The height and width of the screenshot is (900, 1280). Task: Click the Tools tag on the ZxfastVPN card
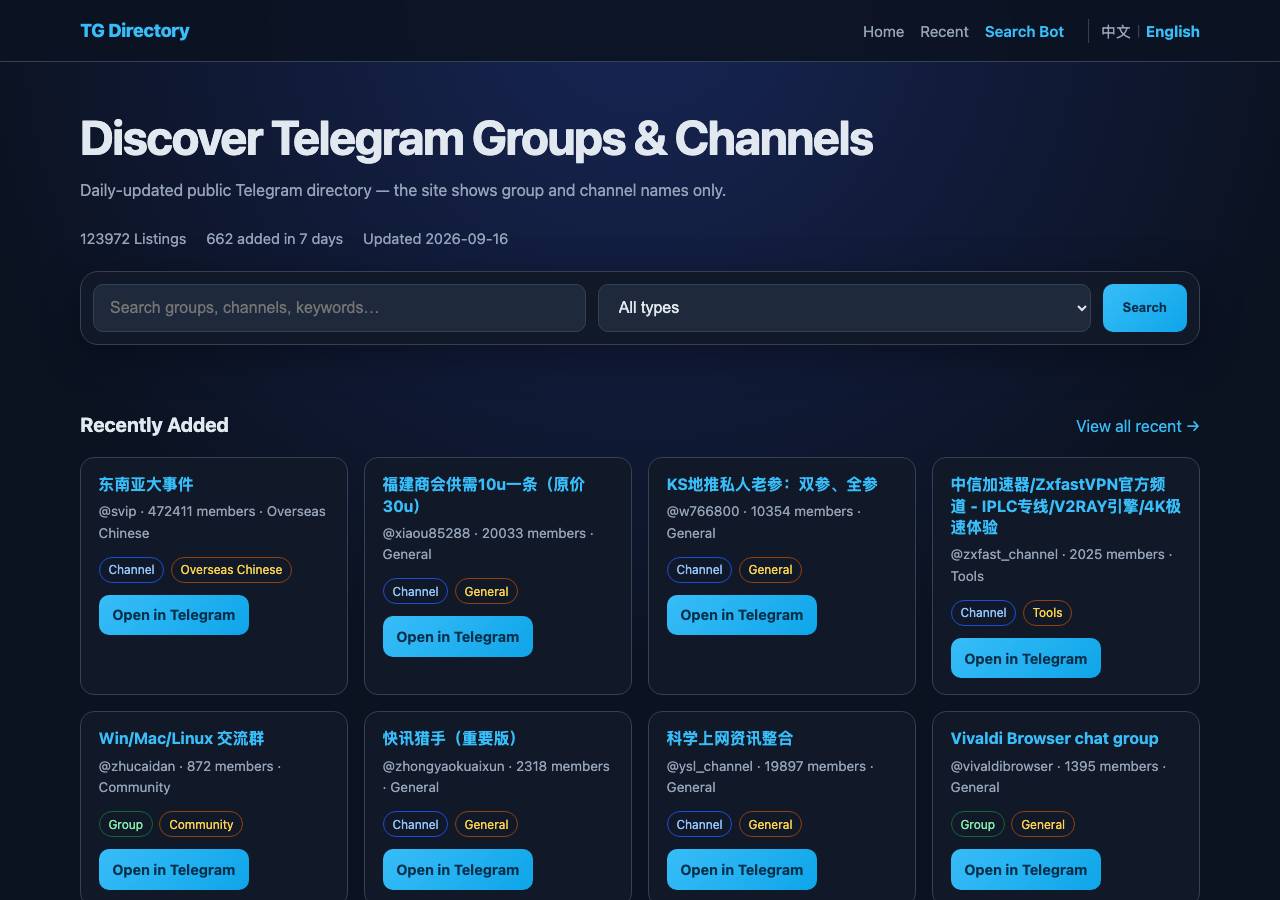click(x=1047, y=613)
